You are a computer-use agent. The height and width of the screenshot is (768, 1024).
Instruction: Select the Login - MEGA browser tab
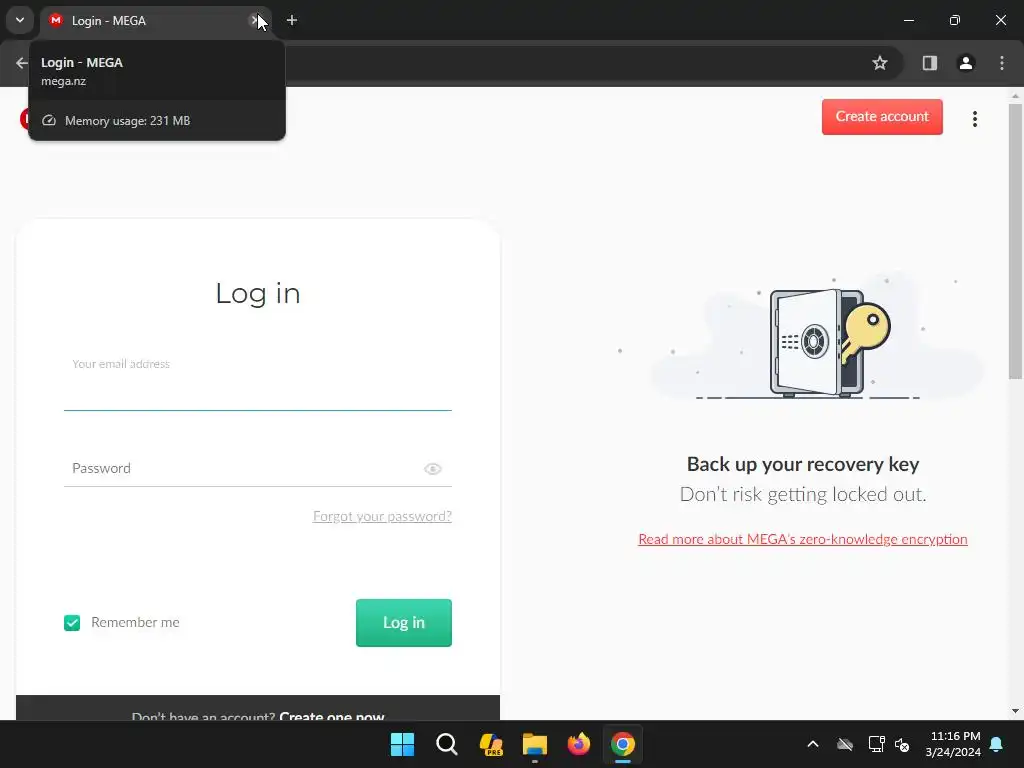point(155,21)
